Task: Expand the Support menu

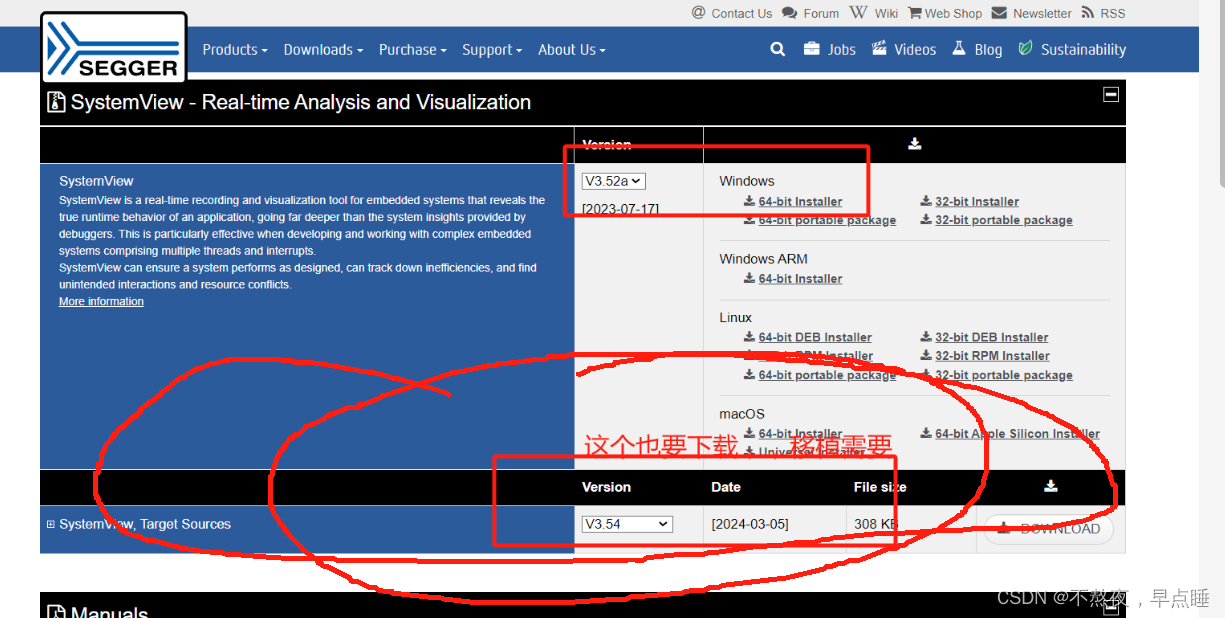Action: pos(492,49)
